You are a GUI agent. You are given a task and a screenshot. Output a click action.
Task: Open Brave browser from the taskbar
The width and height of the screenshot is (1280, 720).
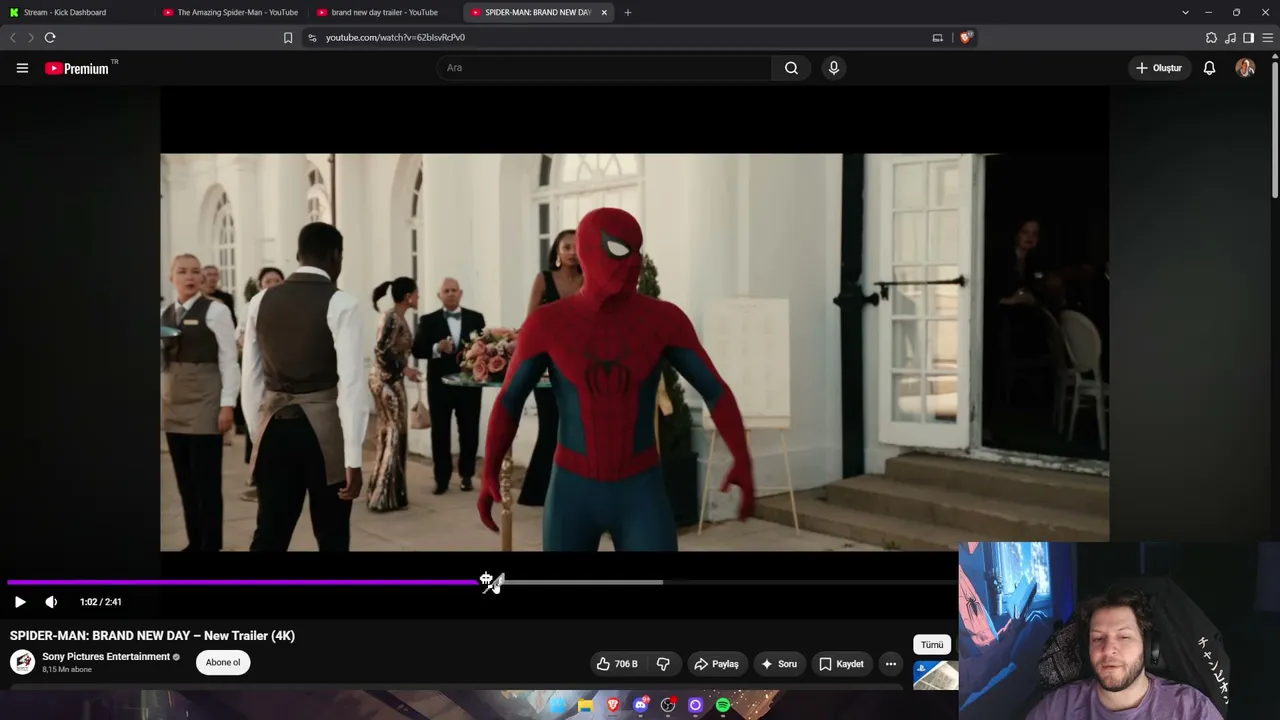pos(613,706)
